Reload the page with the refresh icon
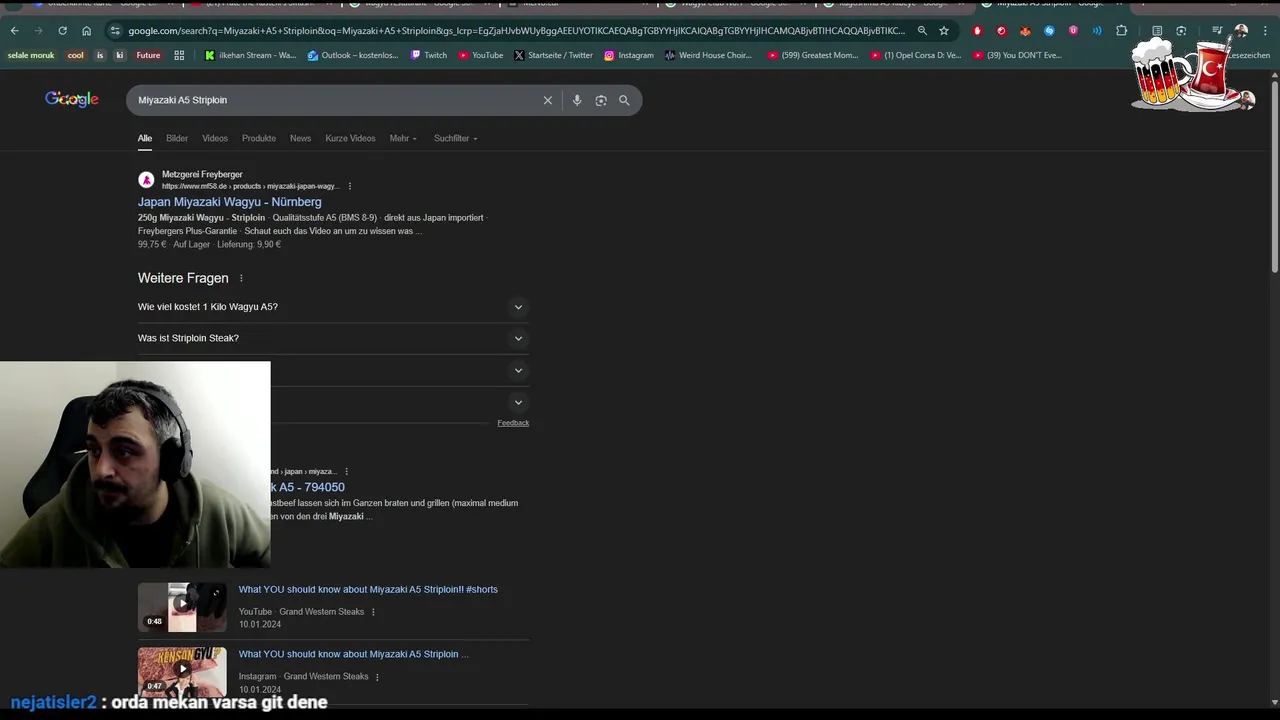Image resolution: width=1280 pixels, height=720 pixels. 62,31
